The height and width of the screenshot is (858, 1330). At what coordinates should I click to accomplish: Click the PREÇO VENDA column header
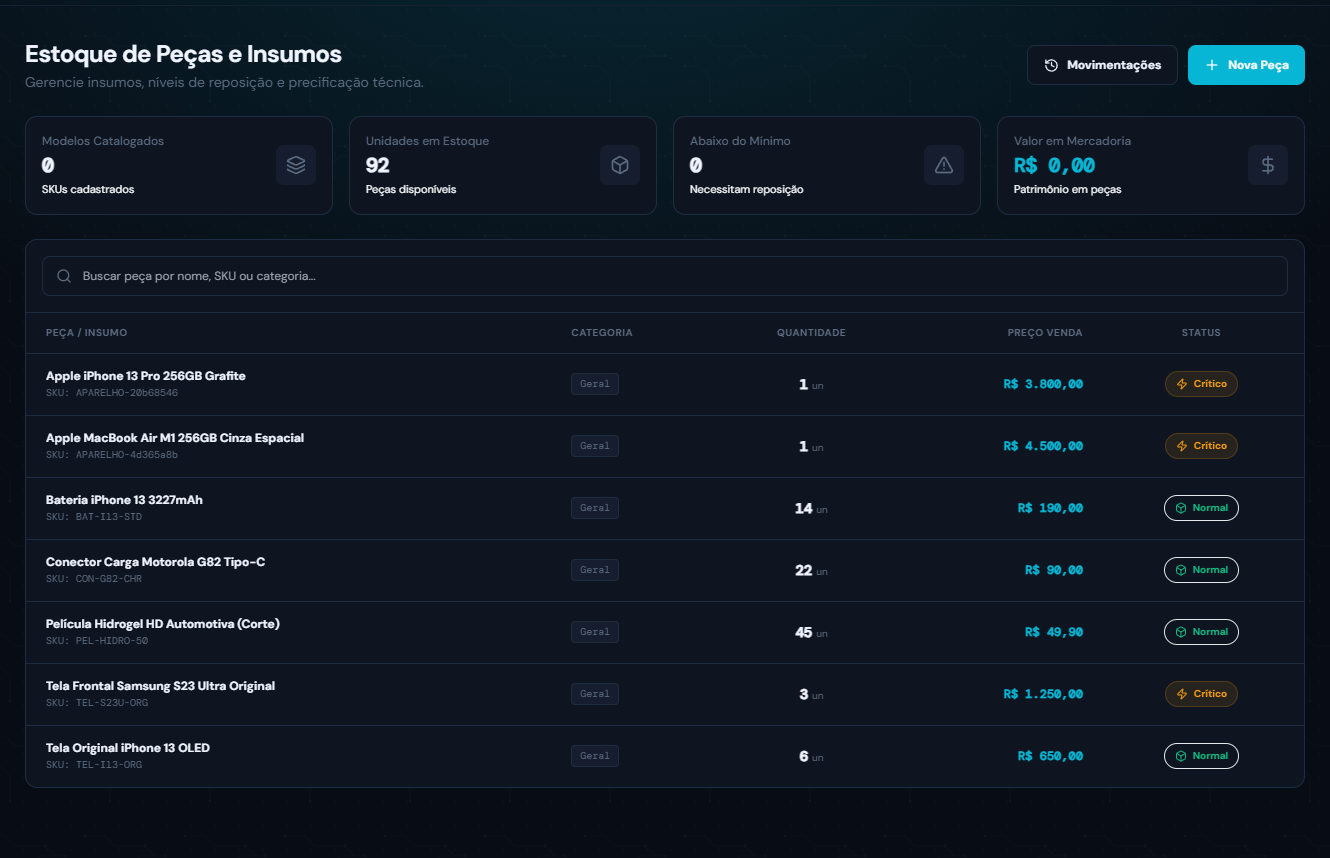pyautogui.click(x=1045, y=333)
